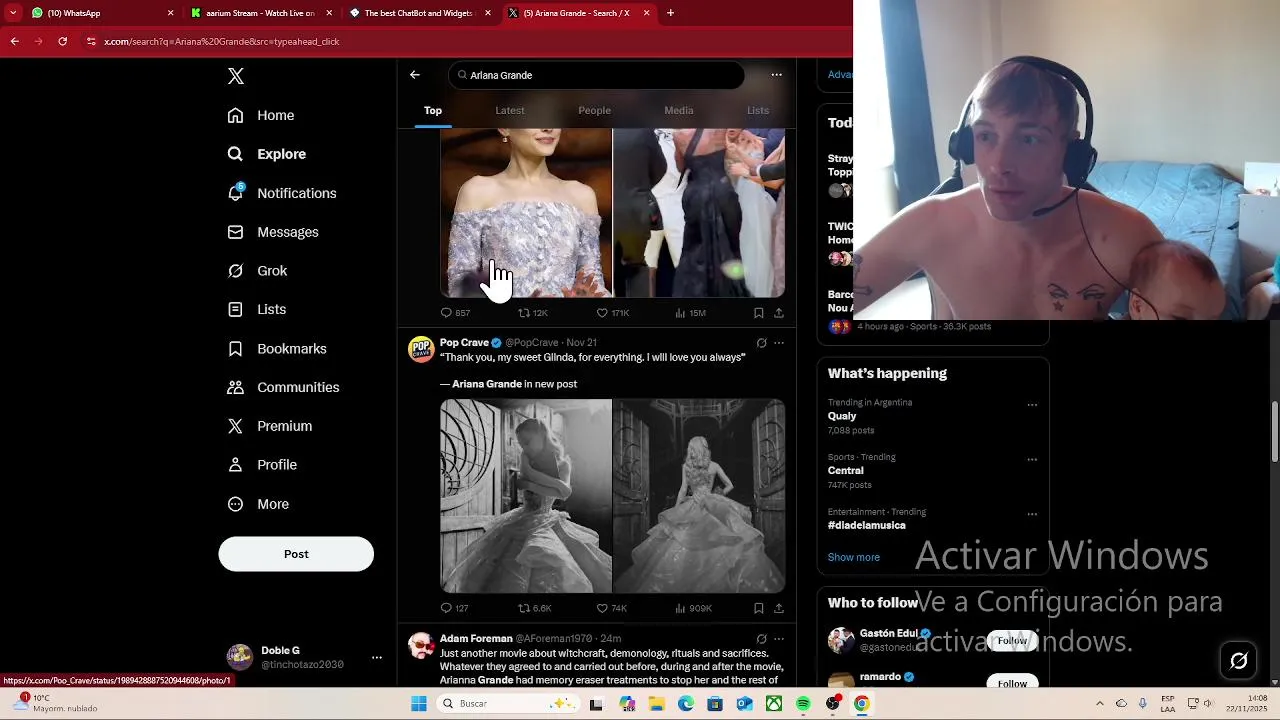Close the Ariana Grande browser tab
Screen dimensions: 1280x720
(x=646, y=13)
